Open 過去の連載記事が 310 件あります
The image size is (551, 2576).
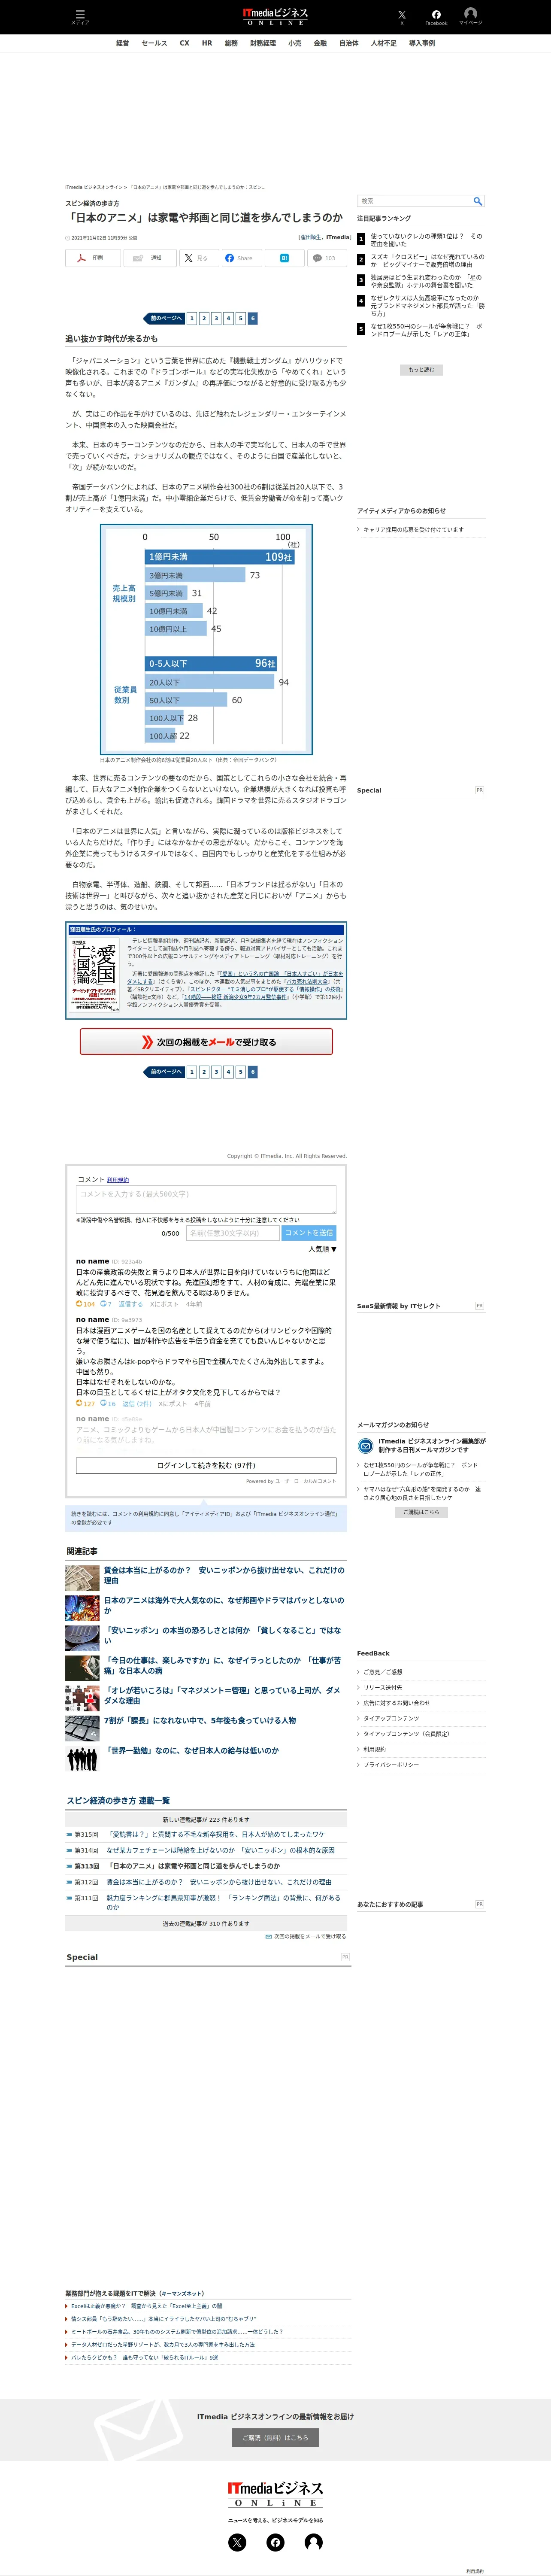[206, 1923]
